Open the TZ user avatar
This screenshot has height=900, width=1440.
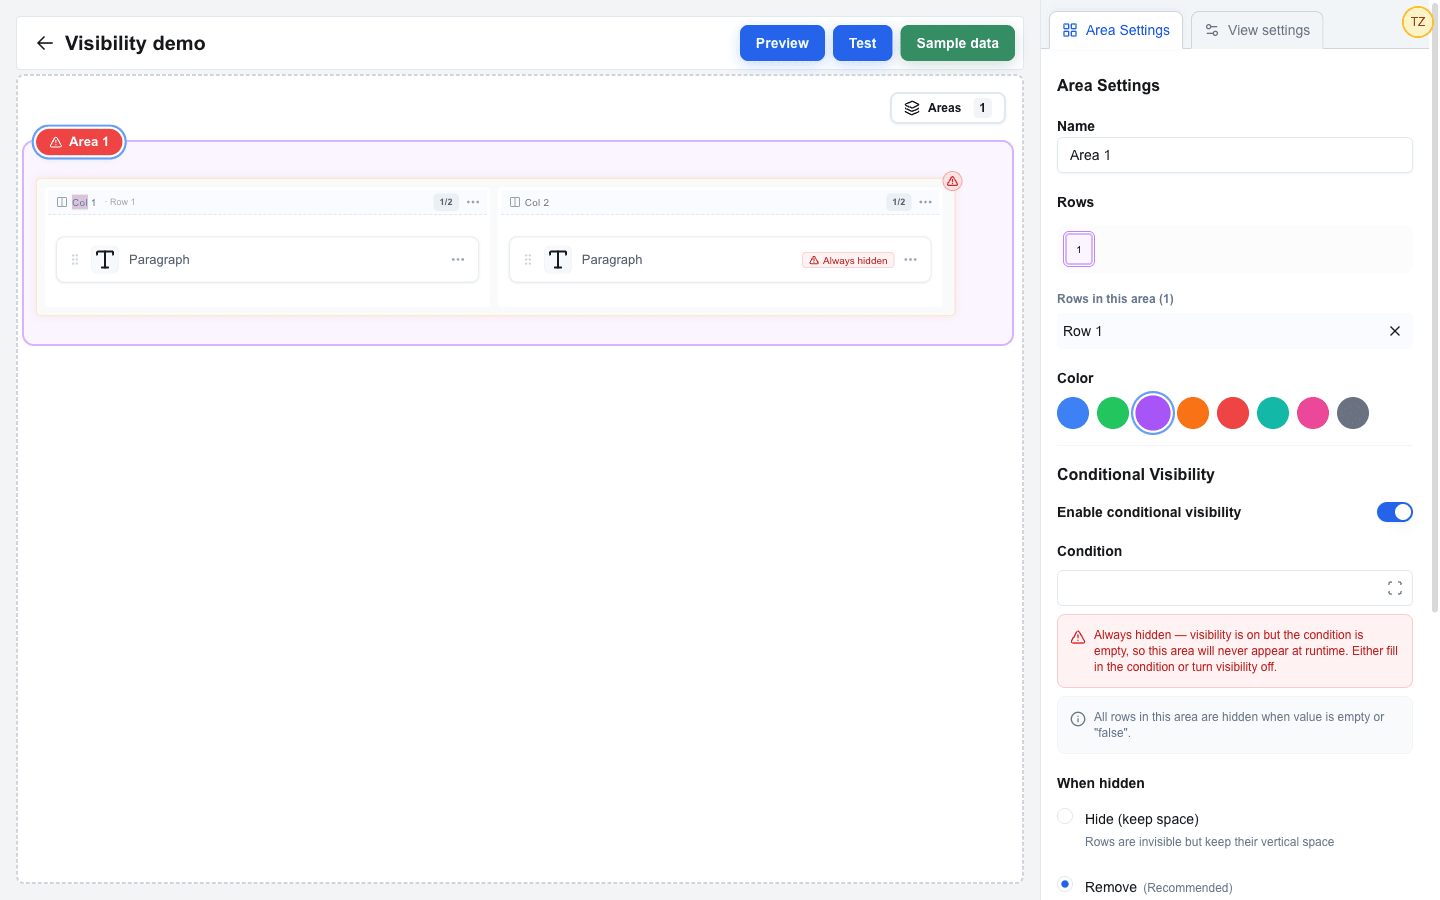click(1417, 22)
